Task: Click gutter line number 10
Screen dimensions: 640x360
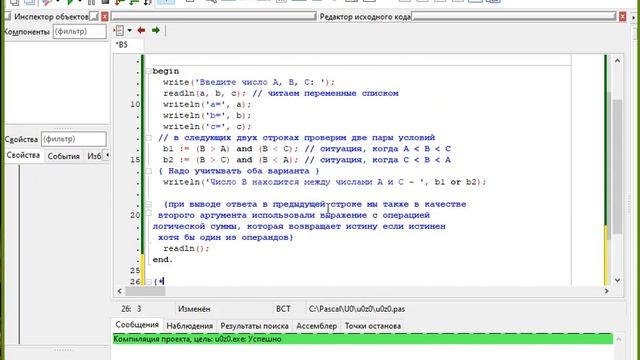Action: 135,104
